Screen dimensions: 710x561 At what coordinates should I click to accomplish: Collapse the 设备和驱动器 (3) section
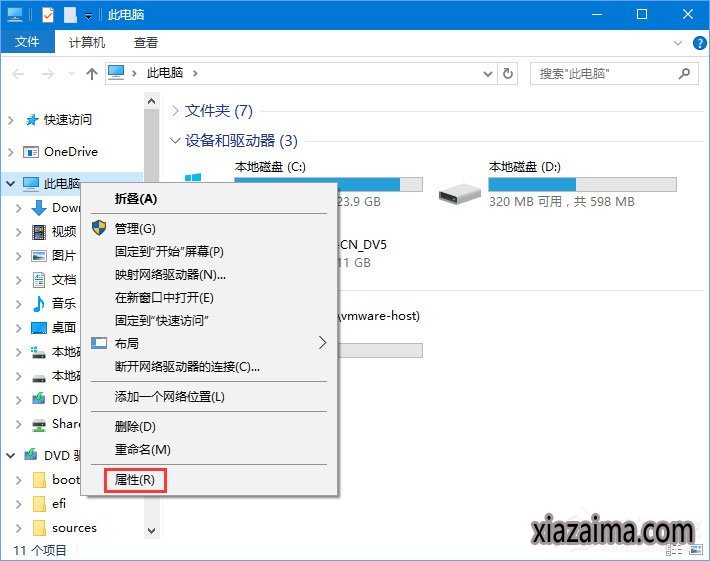(x=176, y=141)
